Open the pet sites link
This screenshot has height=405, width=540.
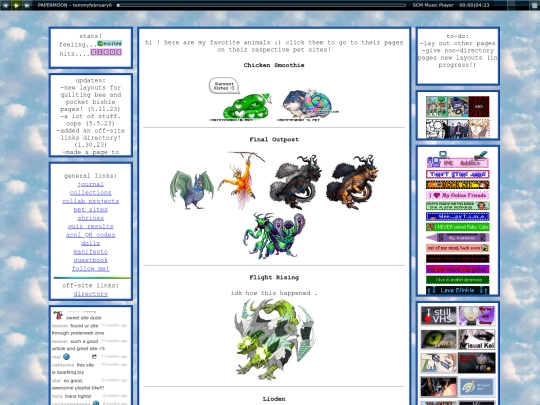[91, 209]
